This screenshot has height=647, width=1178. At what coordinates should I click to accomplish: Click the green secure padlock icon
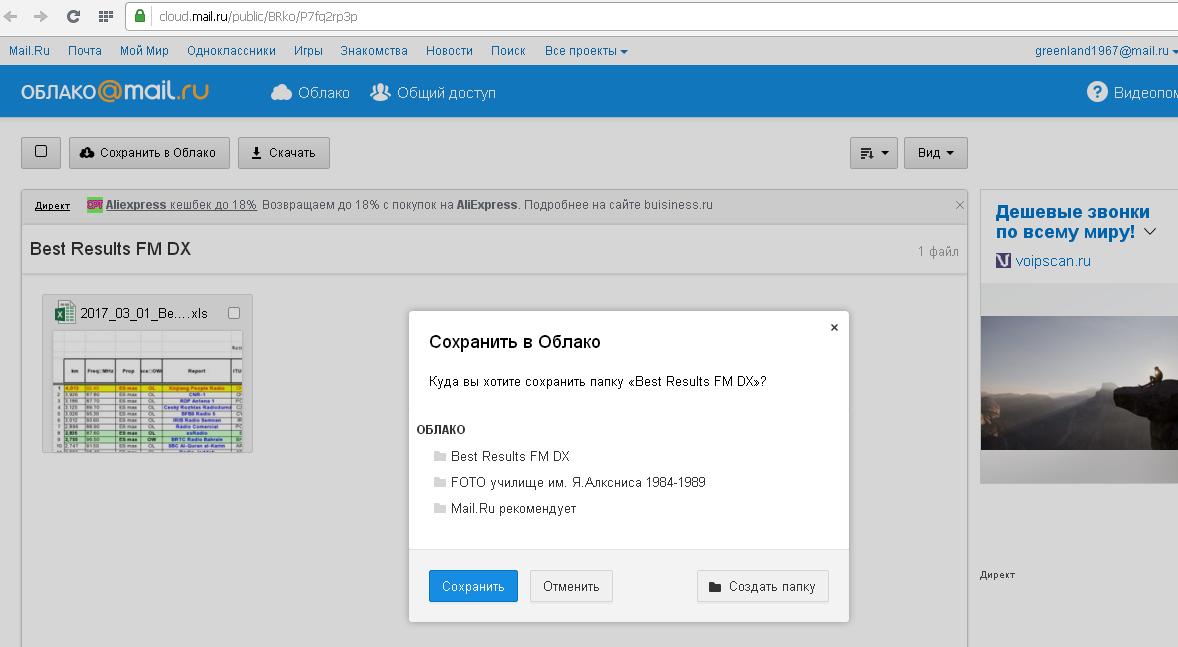point(140,16)
